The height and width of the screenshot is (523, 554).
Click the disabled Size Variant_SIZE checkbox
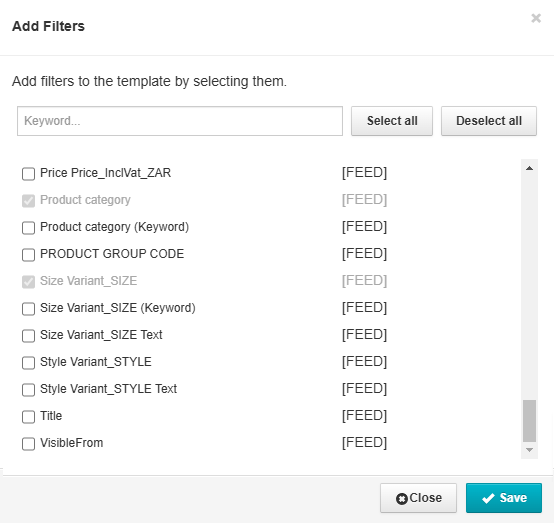28,282
